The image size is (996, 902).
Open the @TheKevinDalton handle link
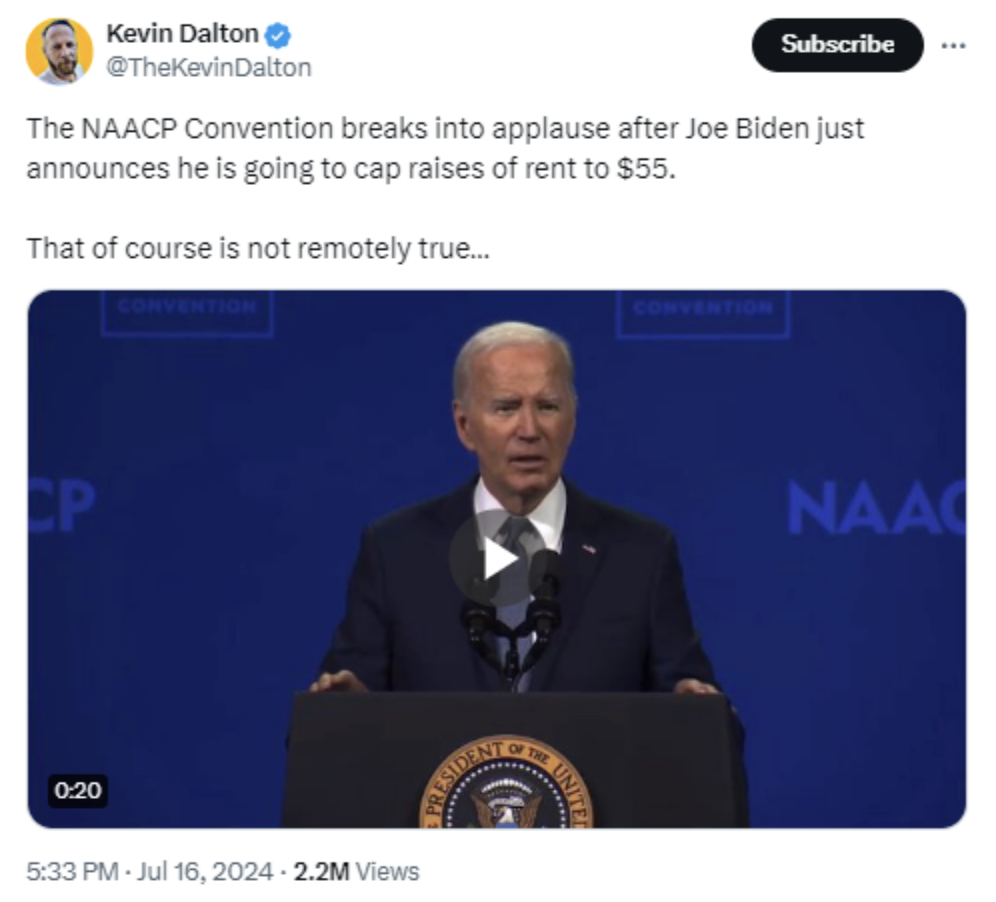pyautogui.click(x=208, y=67)
